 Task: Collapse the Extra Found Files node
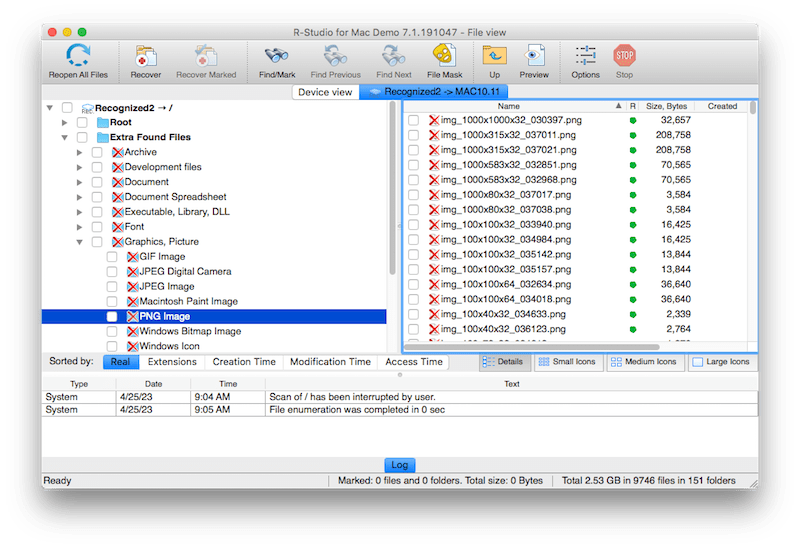tap(66, 137)
